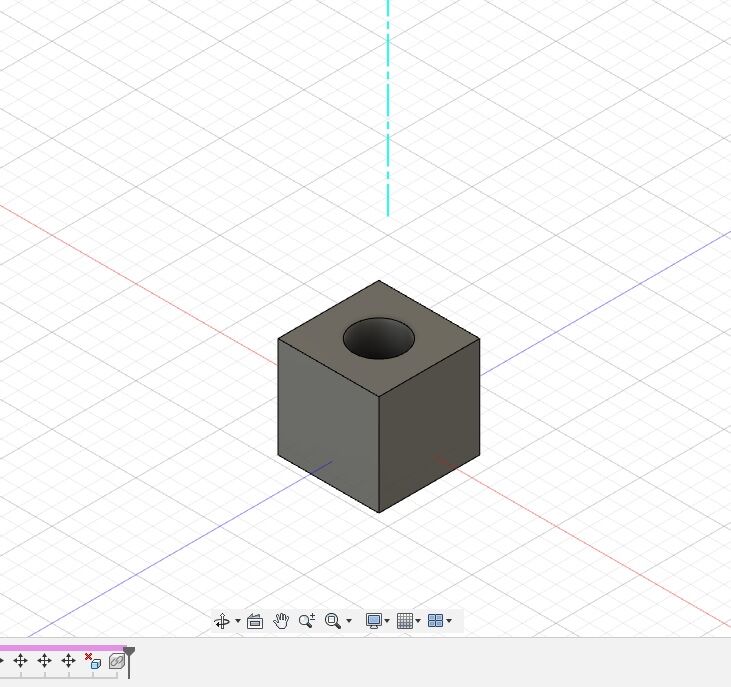
Task: Expand the Grid and Snaps dropdown arrow
Action: click(418, 621)
